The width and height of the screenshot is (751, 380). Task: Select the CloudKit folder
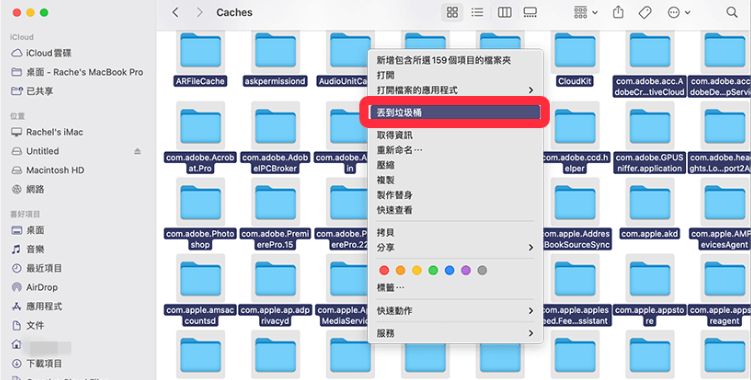click(575, 58)
